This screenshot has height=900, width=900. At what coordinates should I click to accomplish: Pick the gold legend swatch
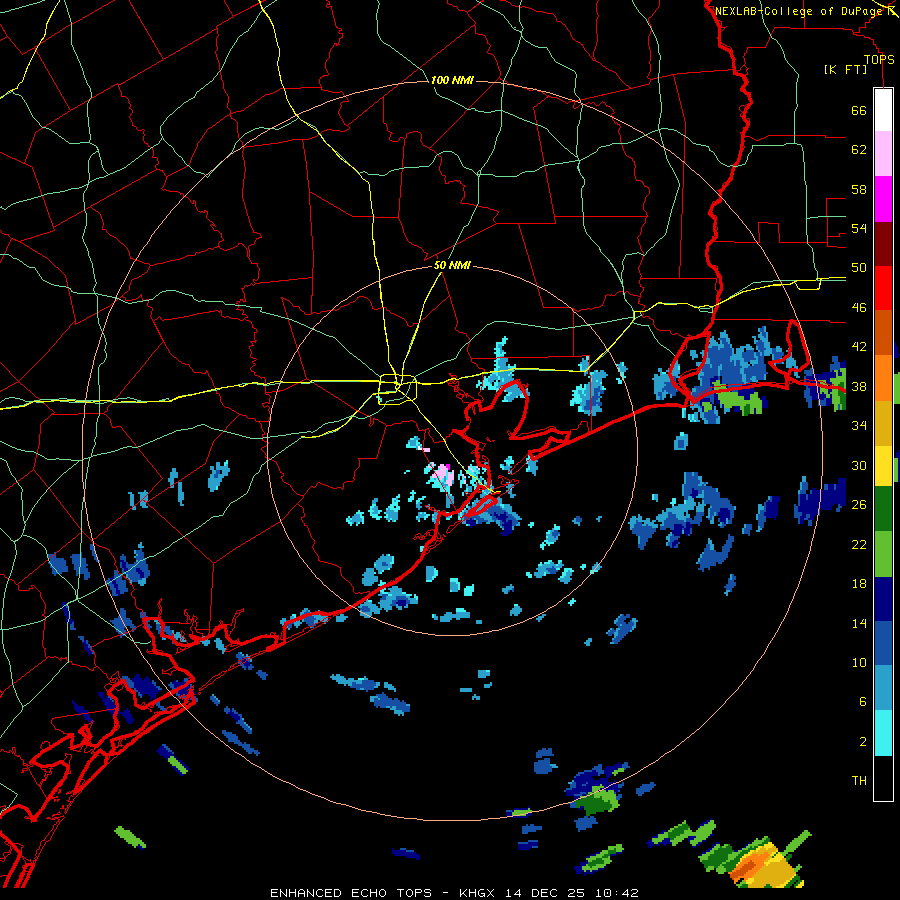[883, 423]
